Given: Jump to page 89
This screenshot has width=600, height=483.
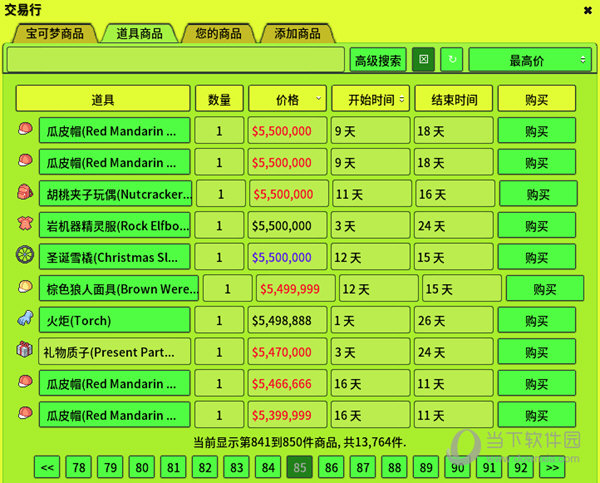Looking at the screenshot, I should [426, 467].
